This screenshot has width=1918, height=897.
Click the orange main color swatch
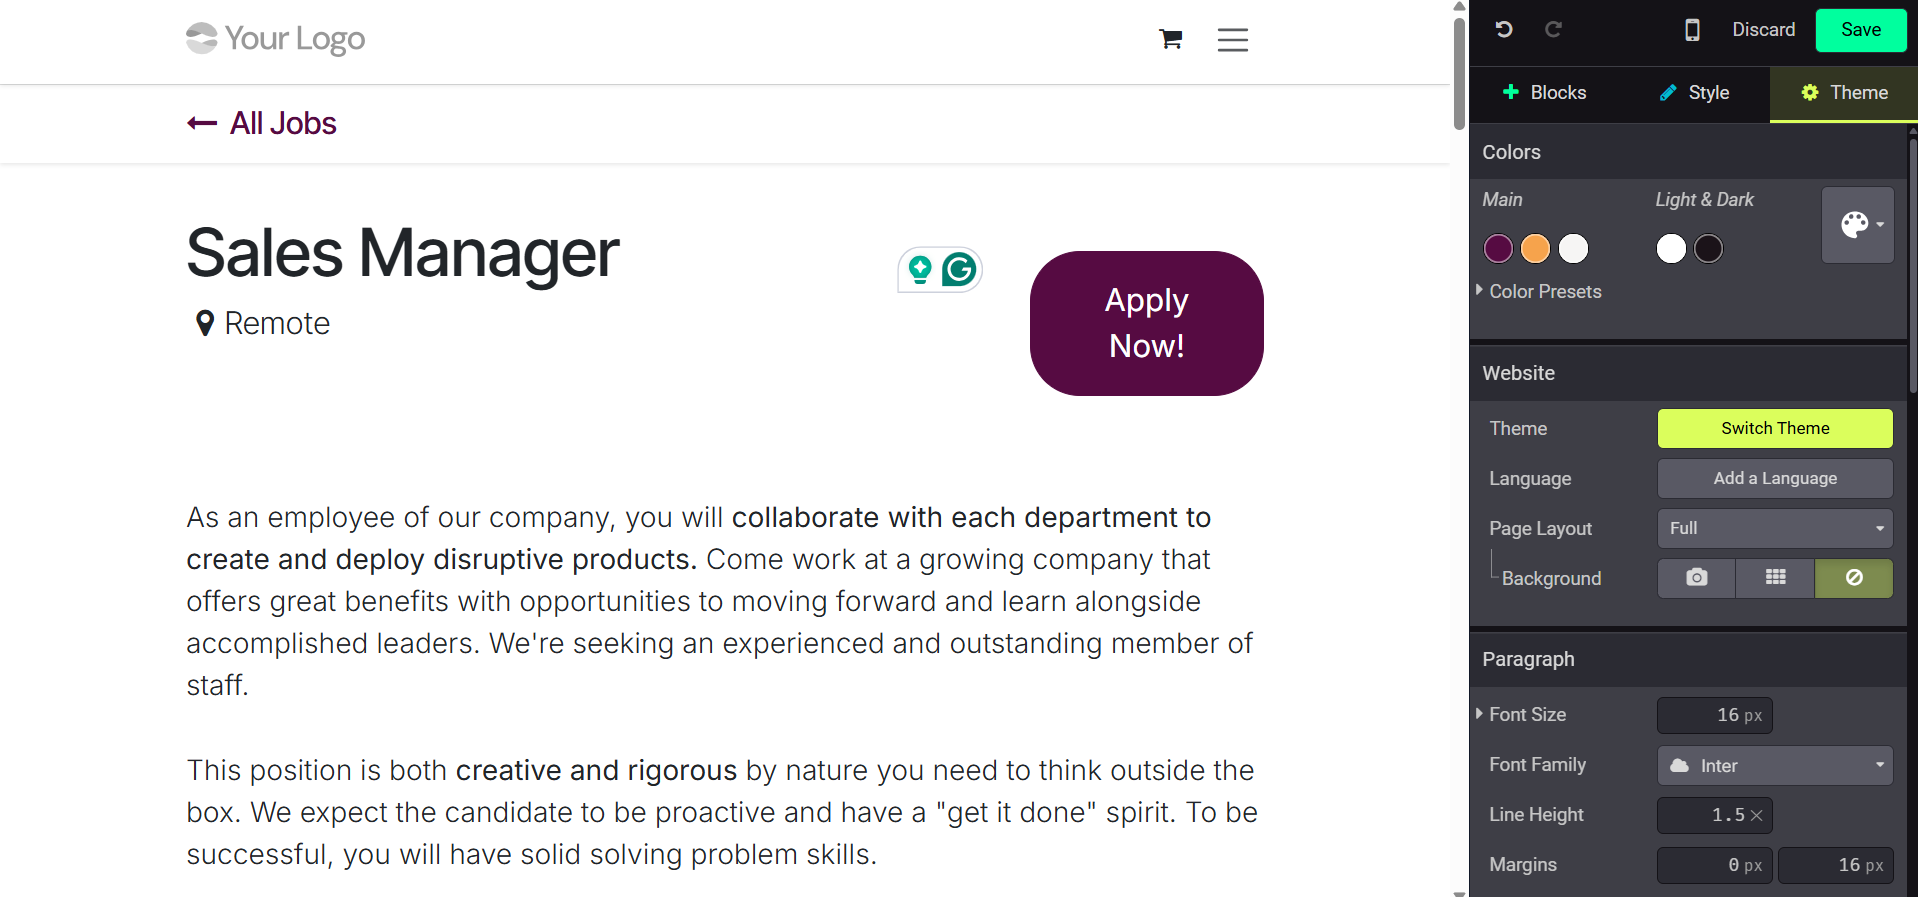tap(1535, 249)
